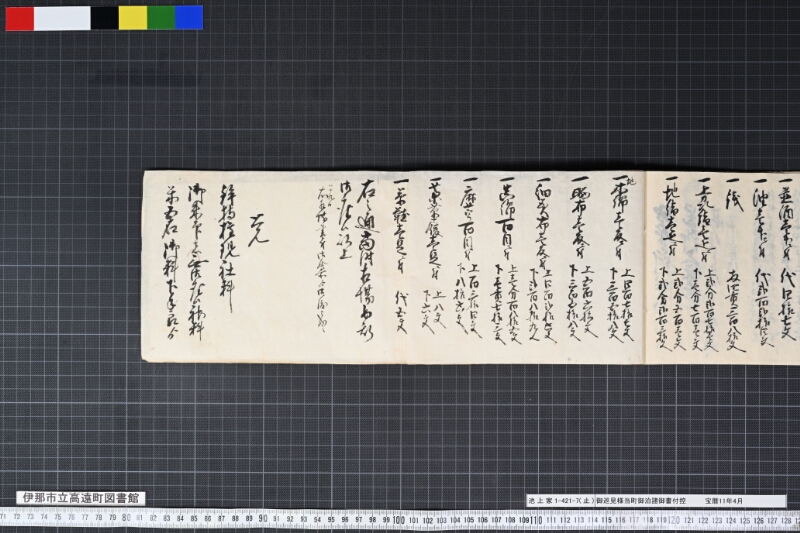800x533 pixels.
Task: Click the green color patch
Action: click(x=161, y=18)
